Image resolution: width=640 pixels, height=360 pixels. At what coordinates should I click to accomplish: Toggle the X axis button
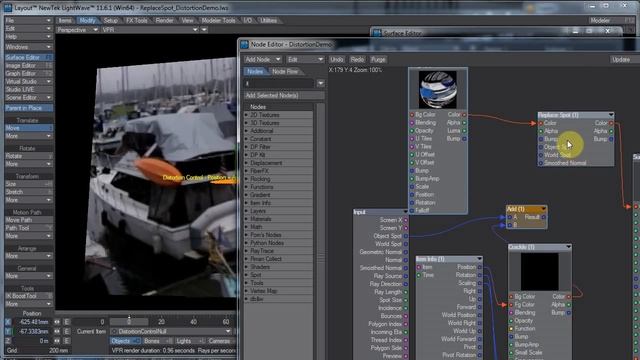8,322
